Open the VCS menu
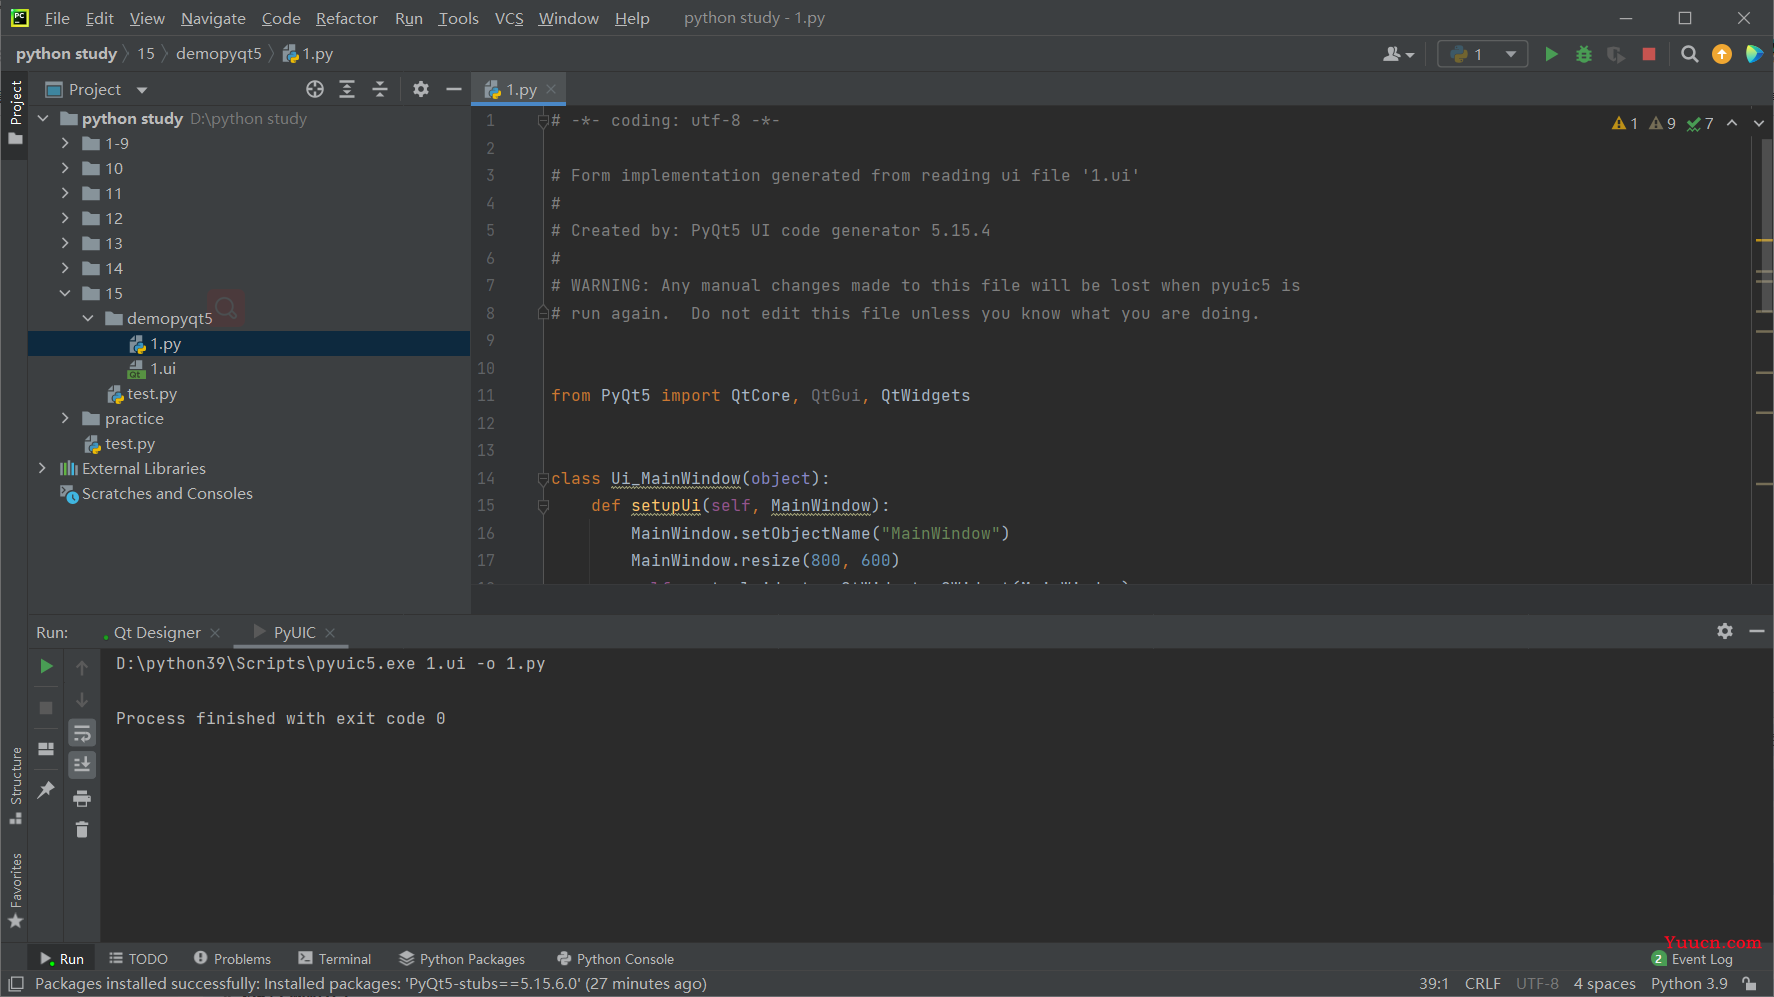Image resolution: width=1774 pixels, height=997 pixels. click(x=509, y=18)
